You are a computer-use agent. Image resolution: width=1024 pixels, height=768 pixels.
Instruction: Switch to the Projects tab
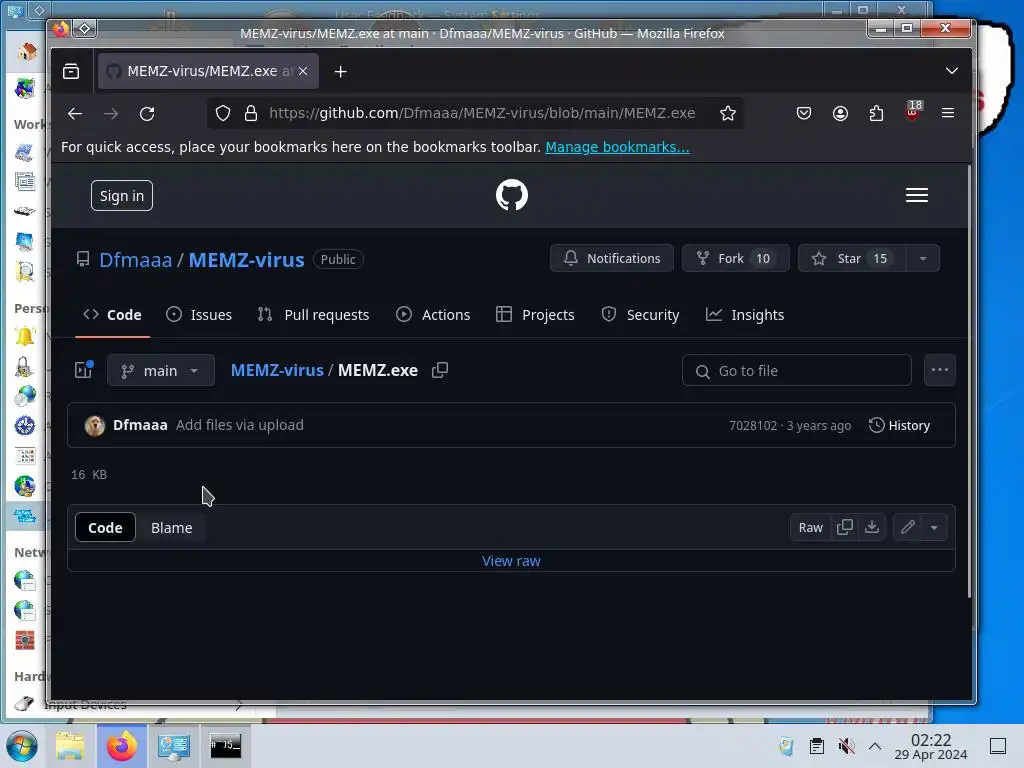pyautogui.click(x=535, y=315)
